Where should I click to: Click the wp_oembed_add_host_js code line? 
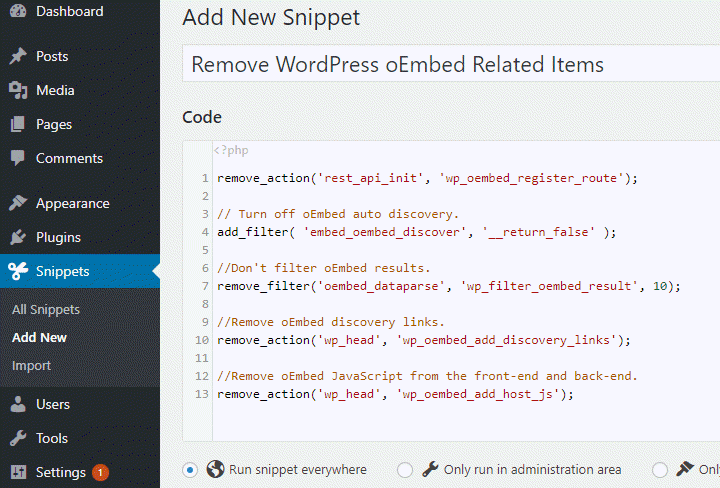pyautogui.click(x=395, y=394)
